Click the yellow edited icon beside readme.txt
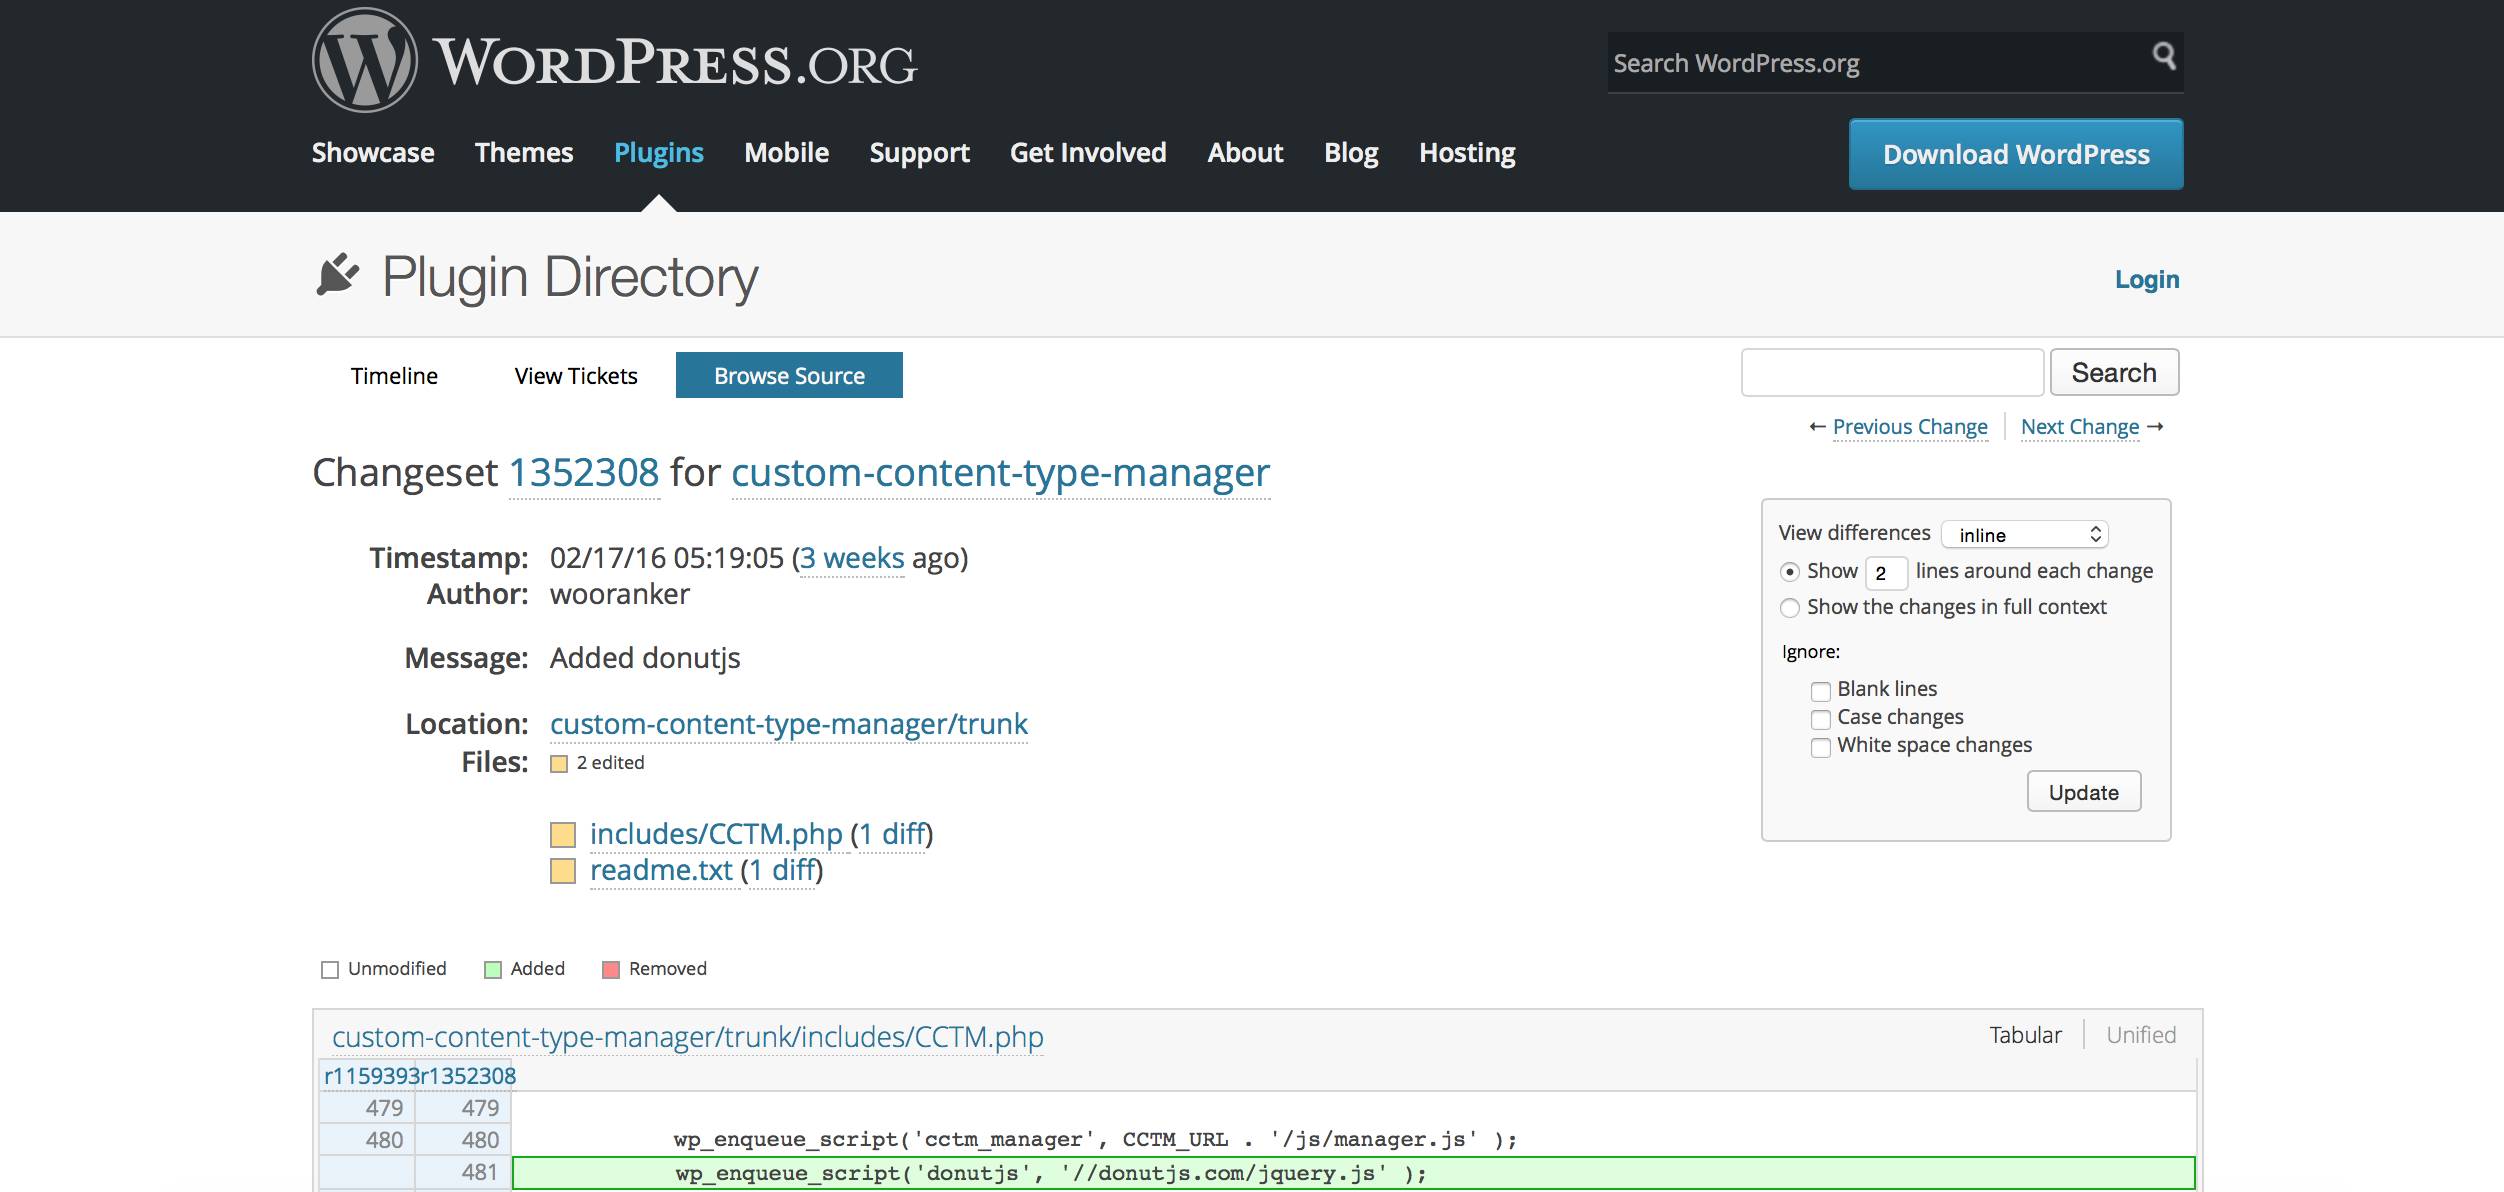 (563, 871)
